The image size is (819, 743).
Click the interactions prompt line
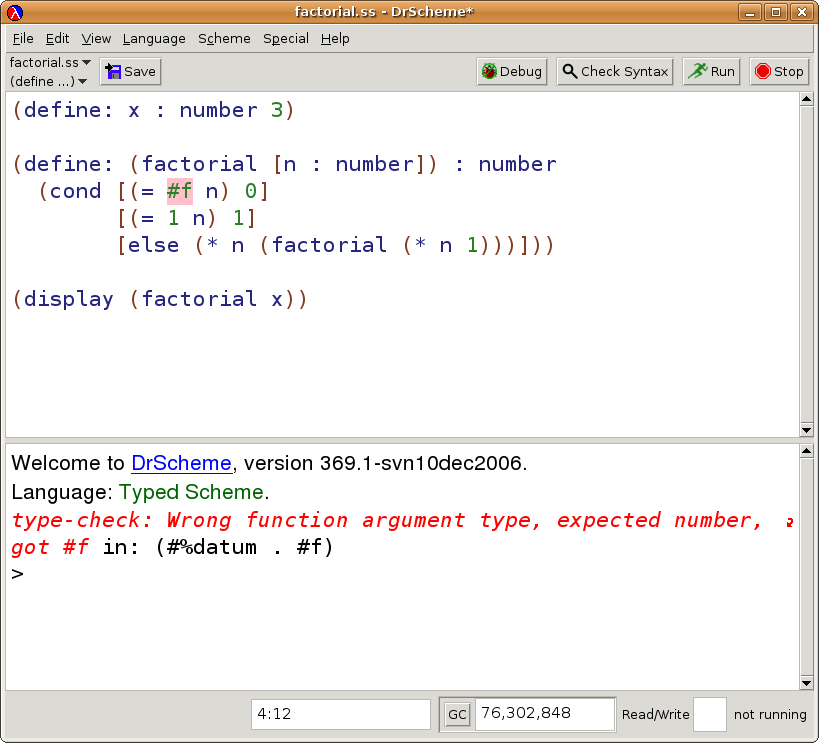tap(400, 574)
